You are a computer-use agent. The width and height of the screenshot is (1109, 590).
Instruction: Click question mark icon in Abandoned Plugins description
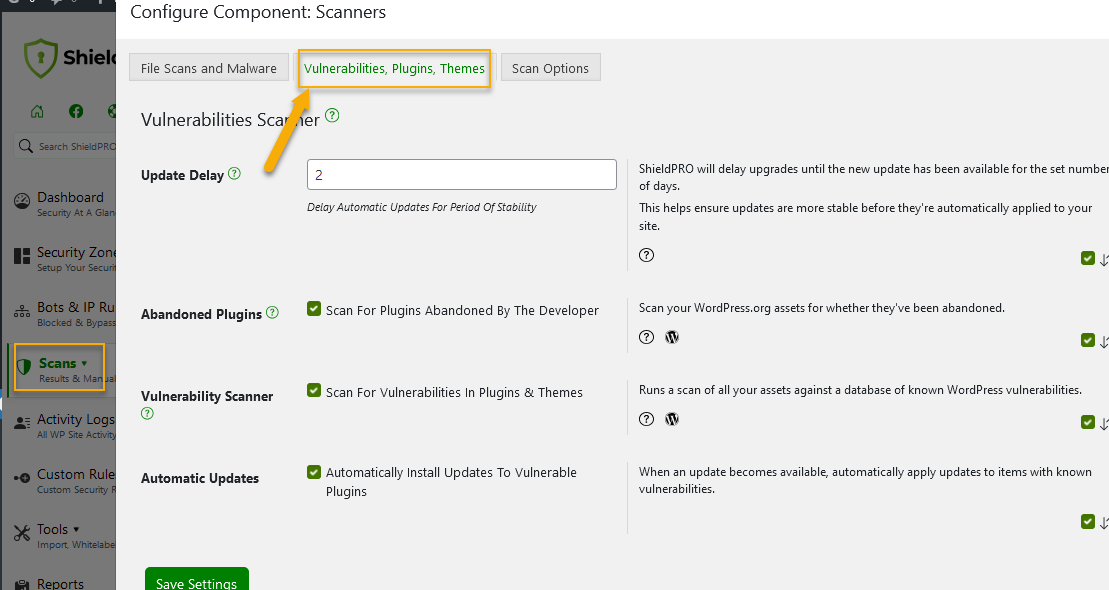646,337
